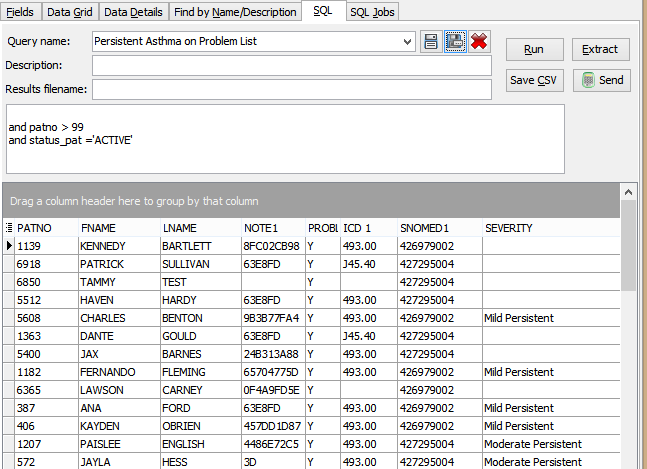Click the SNOMED1 column header
Screen dimensions: 647x469
(440, 228)
